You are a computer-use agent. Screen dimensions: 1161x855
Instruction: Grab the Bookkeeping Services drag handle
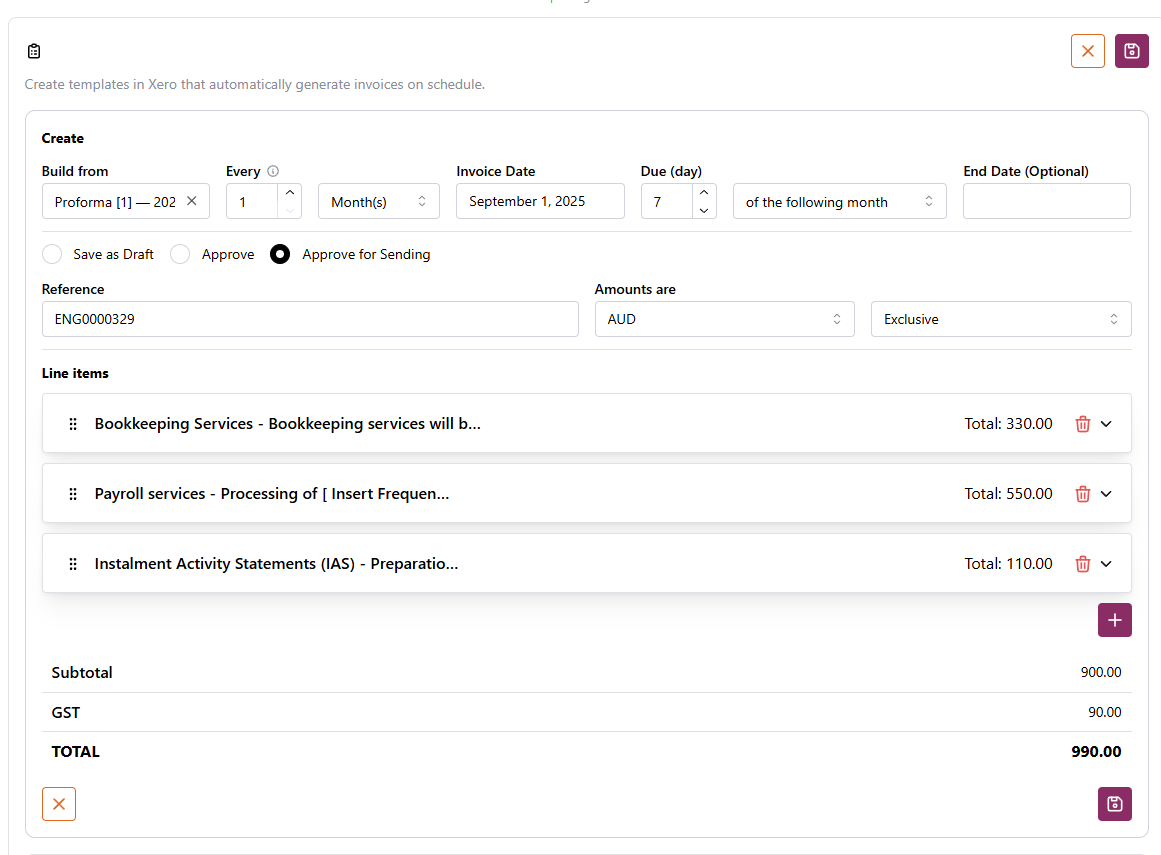(x=73, y=424)
